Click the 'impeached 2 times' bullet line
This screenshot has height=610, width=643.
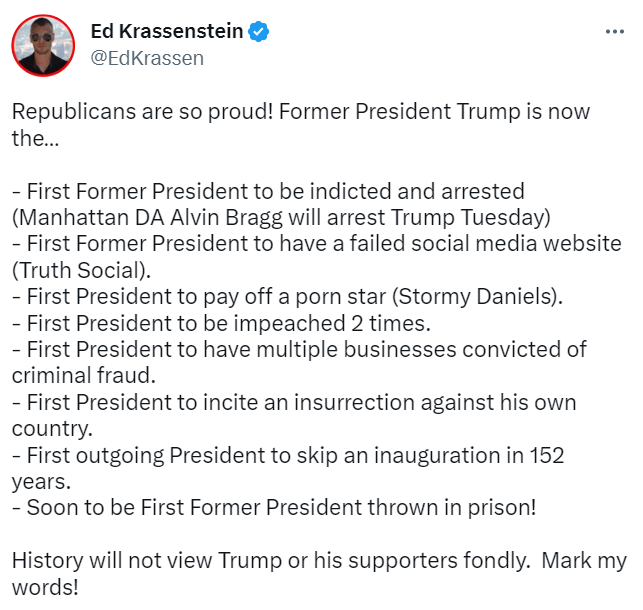tap(221, 323)
